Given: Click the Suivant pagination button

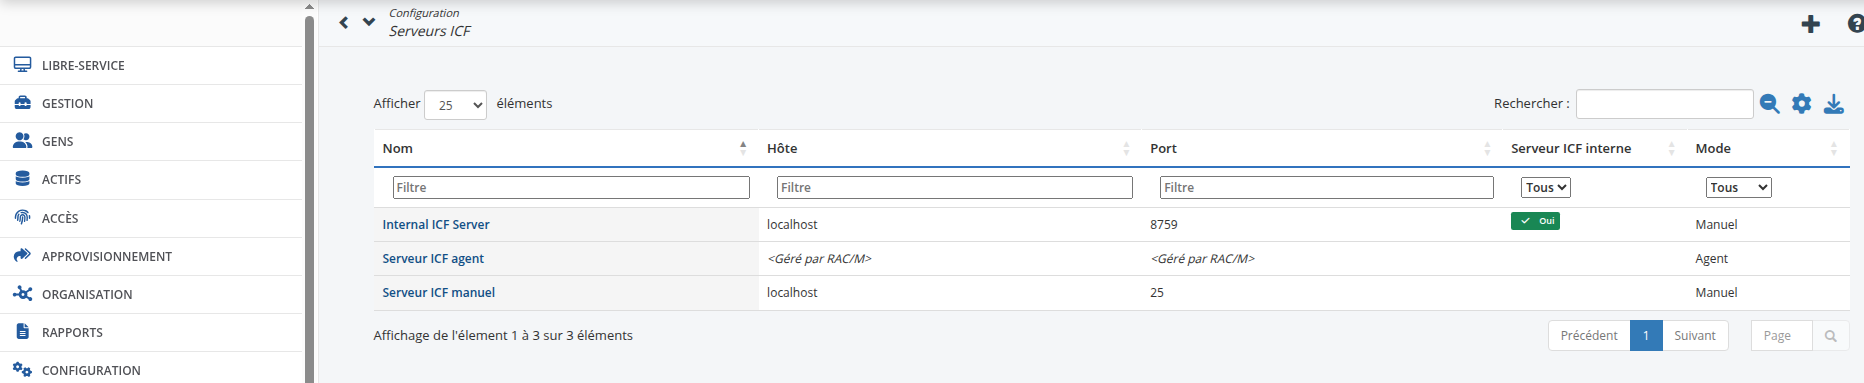Looking at the screenshot, I should click(1695, 336).
